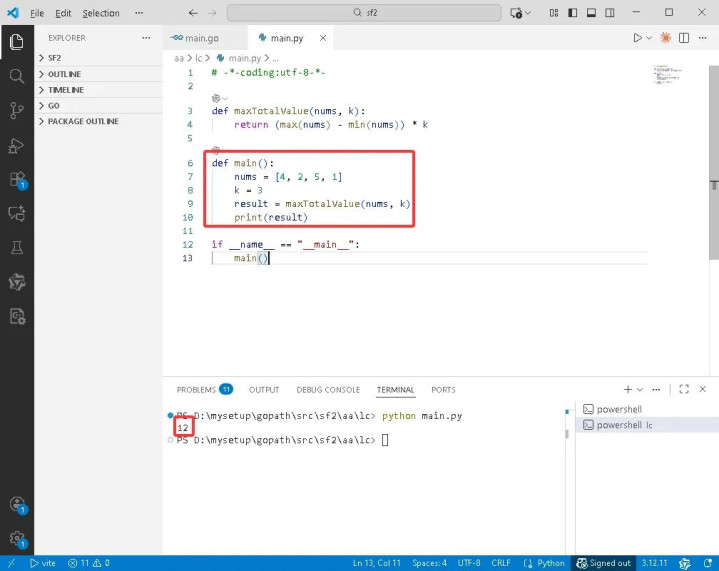Open Run and Debug view
The image size is (719, 571).
(16, 146)
